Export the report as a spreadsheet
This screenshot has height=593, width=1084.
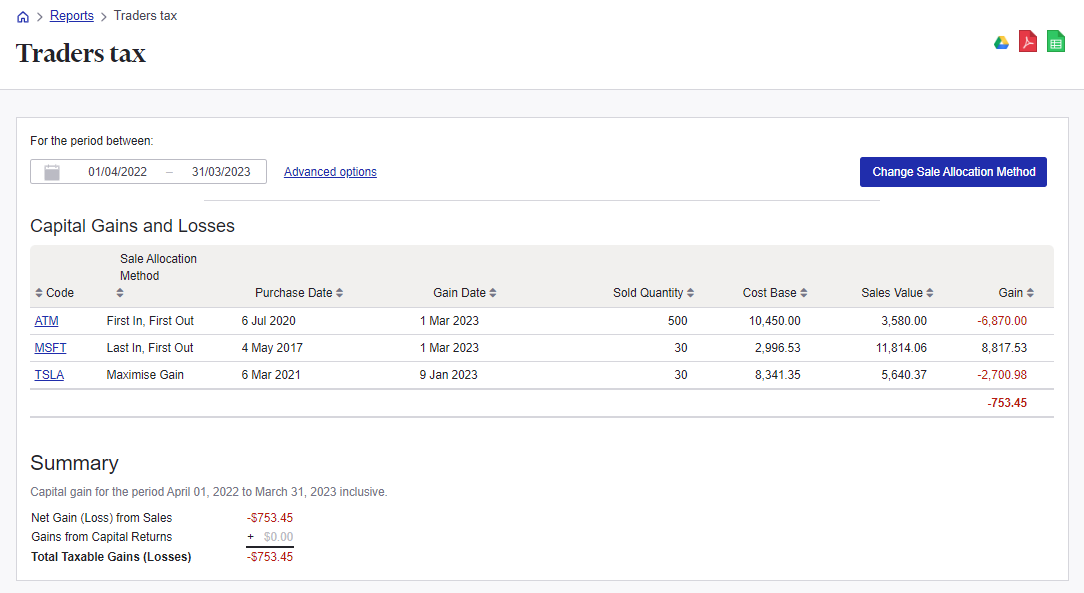(x=1055, y=42)
